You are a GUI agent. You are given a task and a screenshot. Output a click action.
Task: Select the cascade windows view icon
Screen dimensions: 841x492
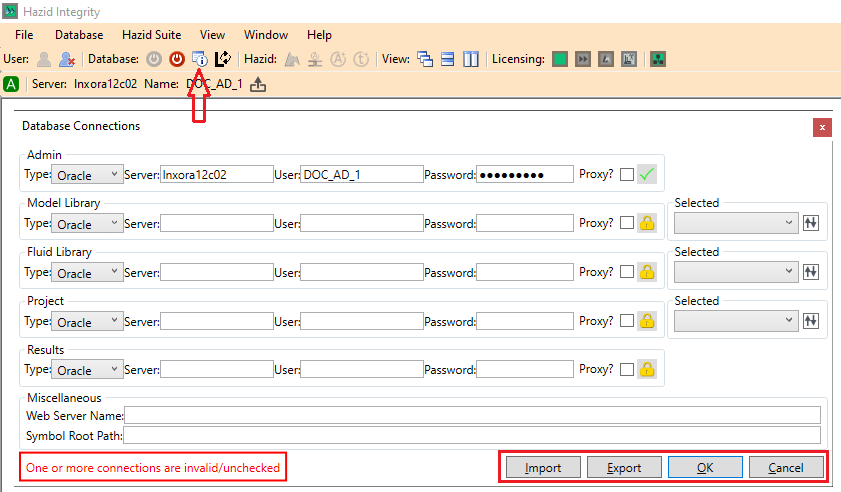(425, 59)
